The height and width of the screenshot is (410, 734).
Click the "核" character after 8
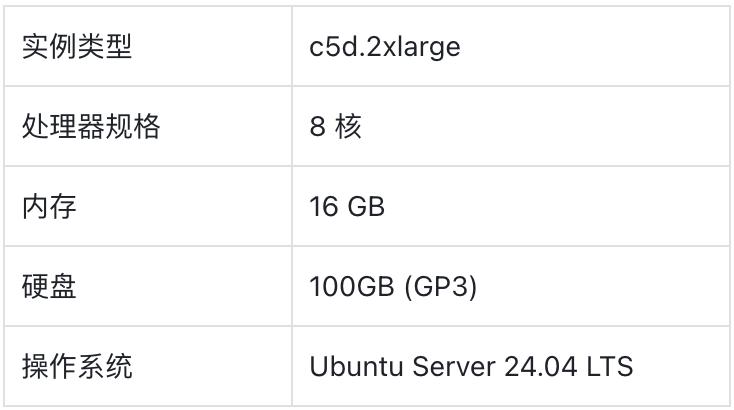(x=348, y=127)
